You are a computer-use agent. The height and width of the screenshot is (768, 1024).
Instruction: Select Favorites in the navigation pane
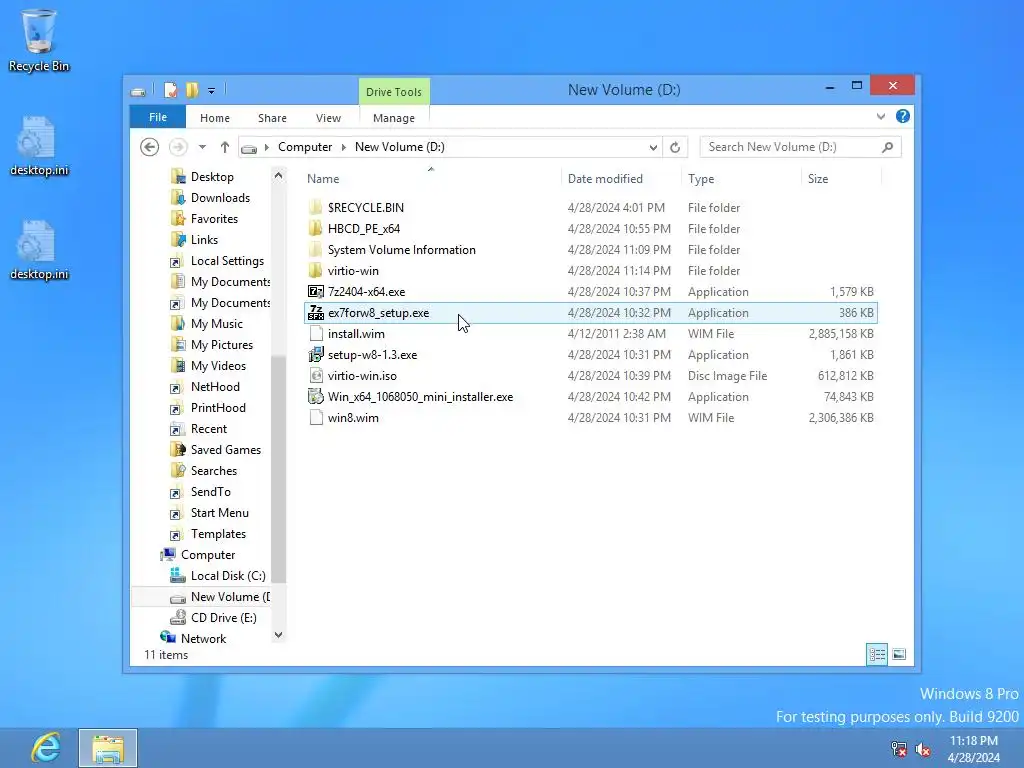click(214, 219)
